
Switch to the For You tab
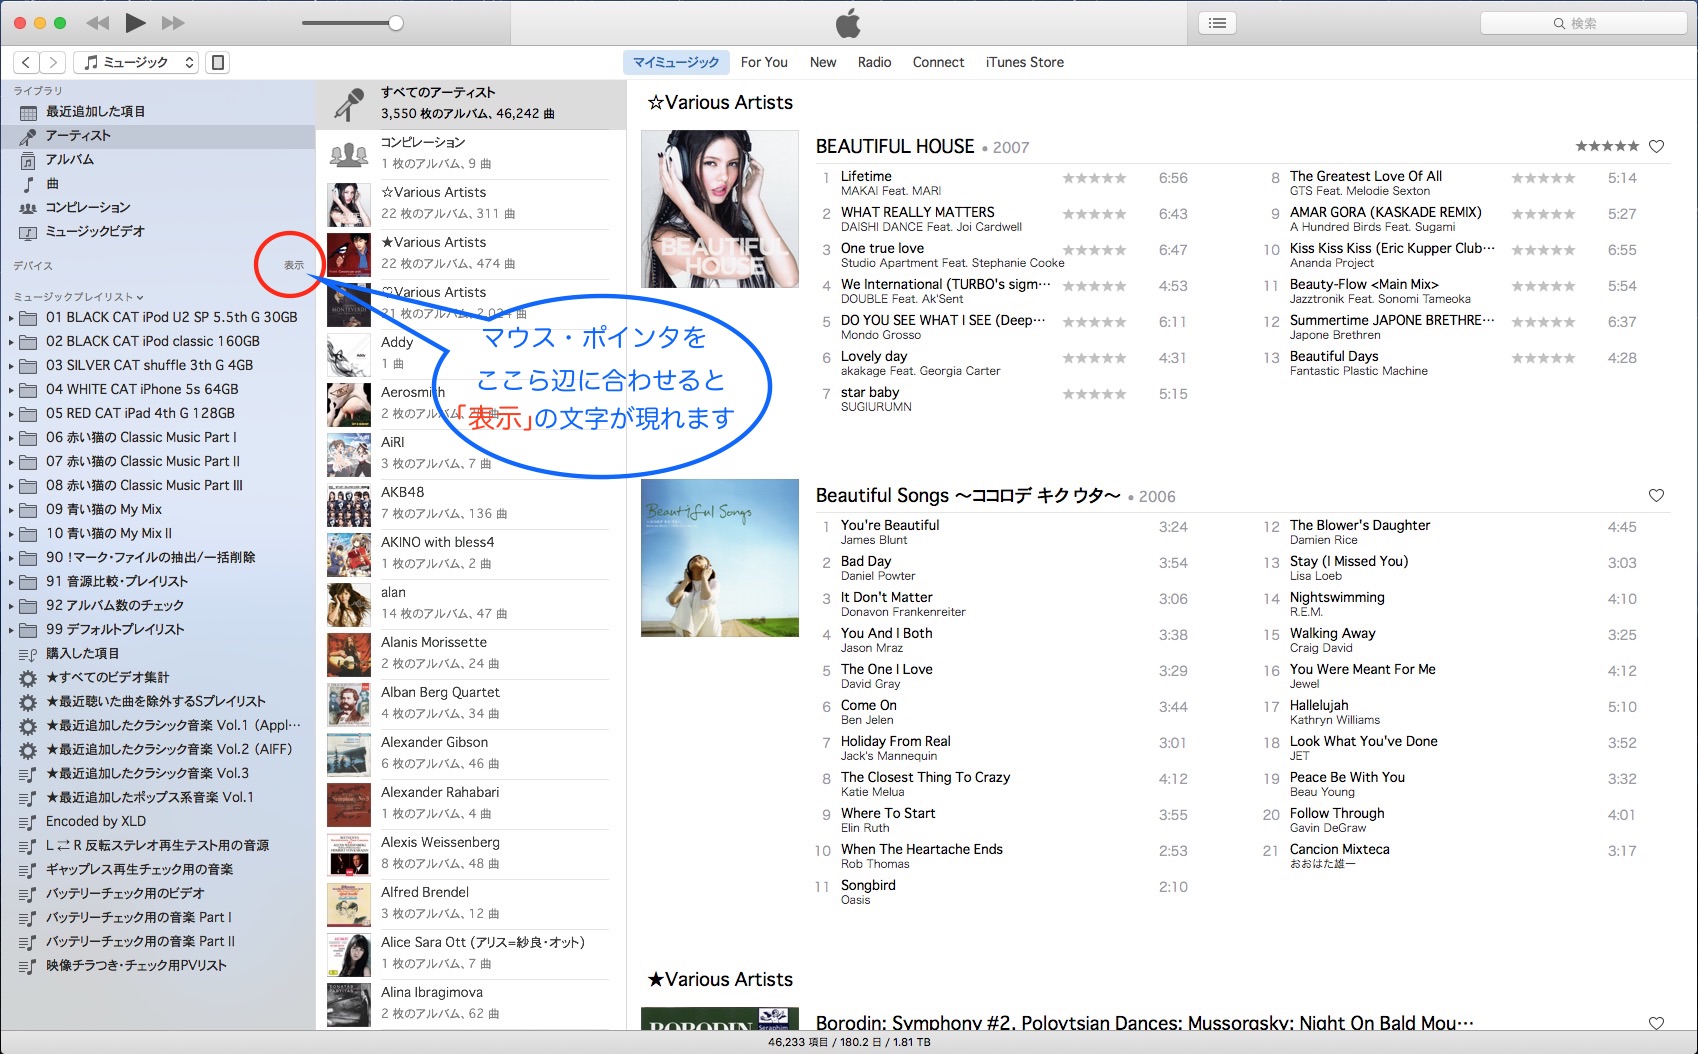coord(764,62)
